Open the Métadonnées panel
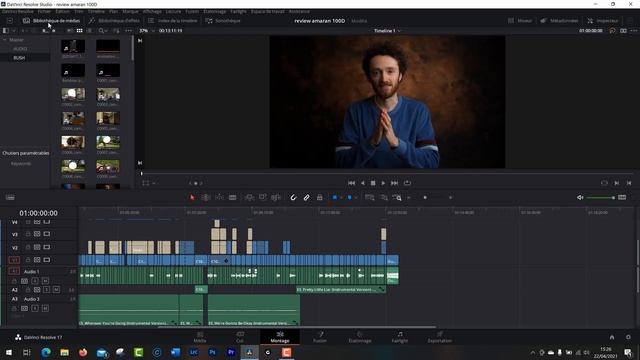Viewport: 640px width, 360px height. tap(559, 20)
